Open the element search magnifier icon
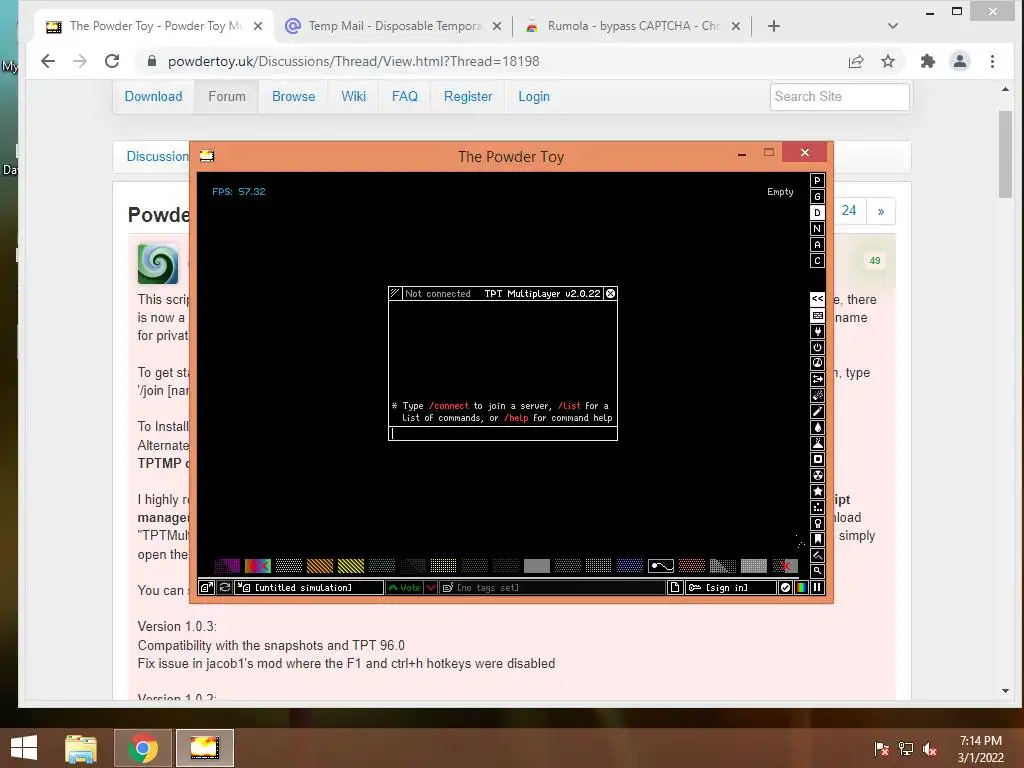This screenshot has width=1024, height=768. tap(817, 571)
